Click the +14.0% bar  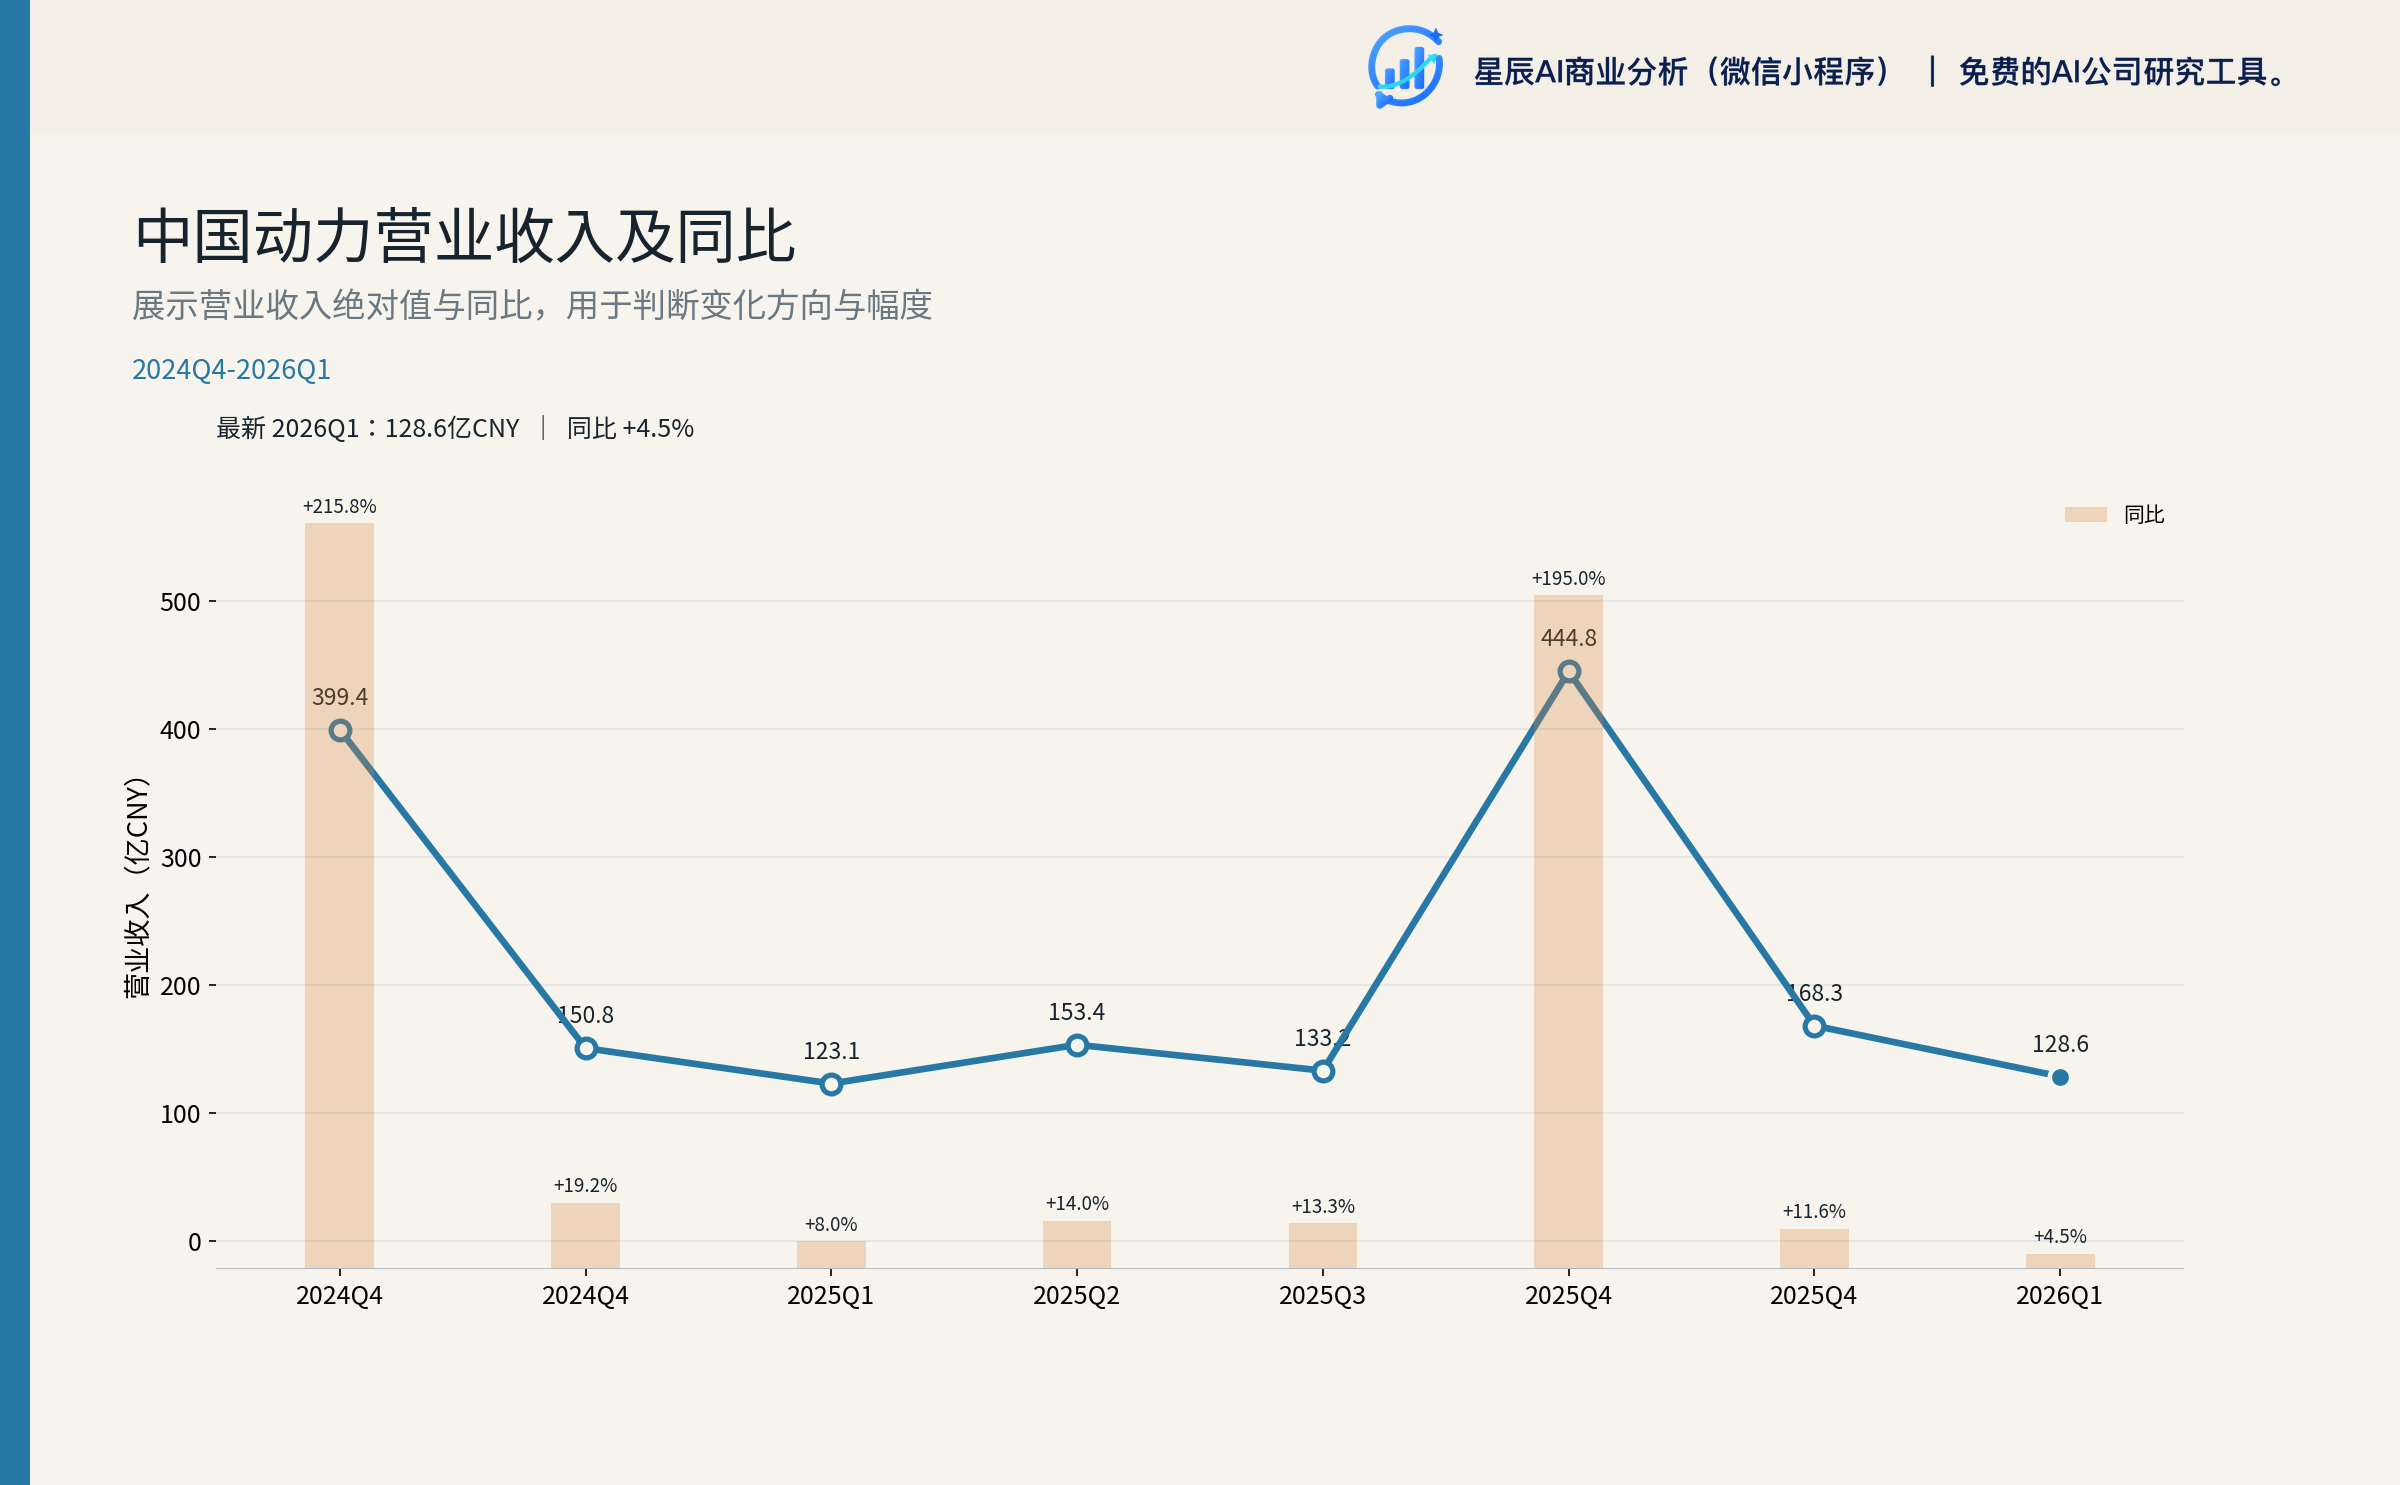(x=1077, y=1244)
